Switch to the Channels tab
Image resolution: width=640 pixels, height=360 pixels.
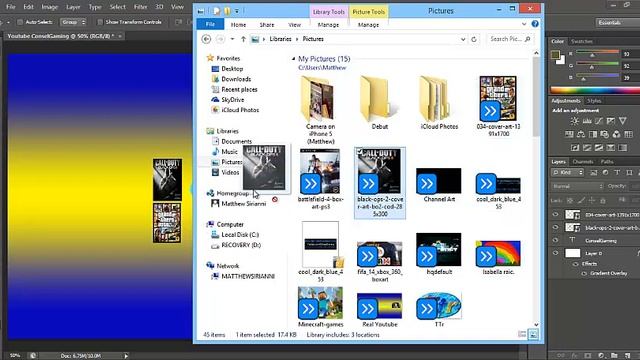tap(582, 162)
